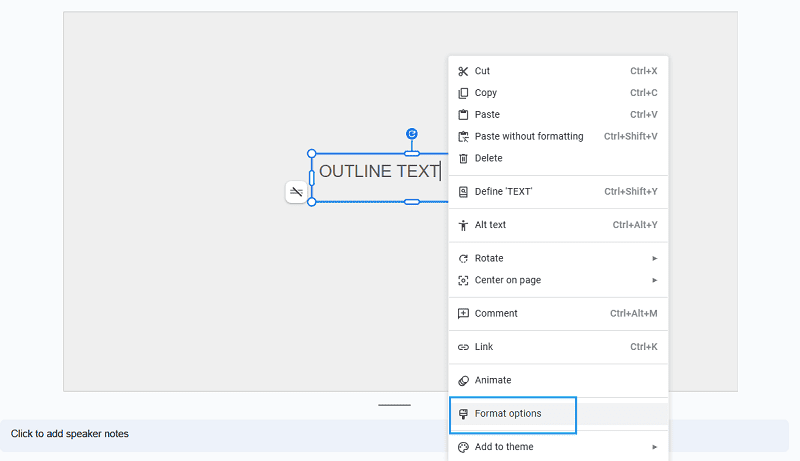Image resolution: width=800 pixels, height=461 pixels.
Task: Click the Ctrl+X shortcut label
Action: [643, 71]
